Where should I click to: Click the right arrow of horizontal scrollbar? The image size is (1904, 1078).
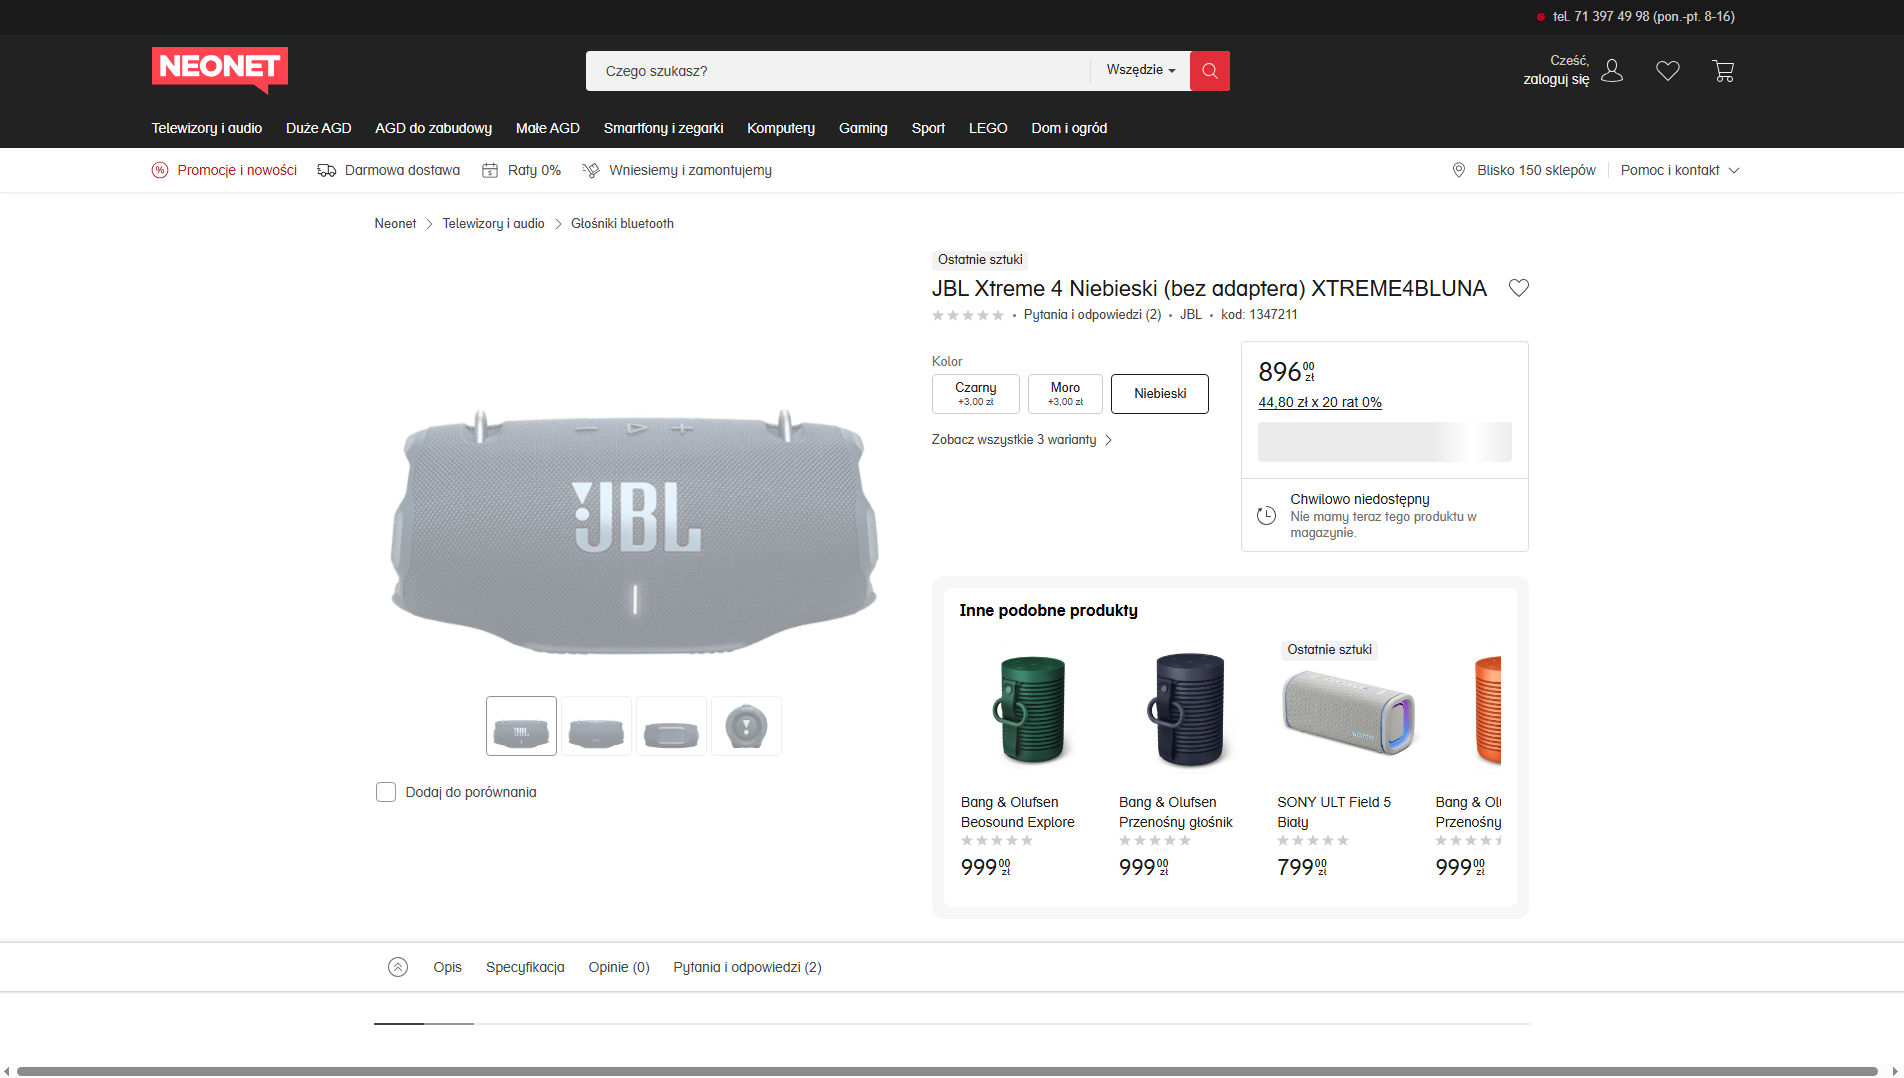(x=1894, y=1071)
